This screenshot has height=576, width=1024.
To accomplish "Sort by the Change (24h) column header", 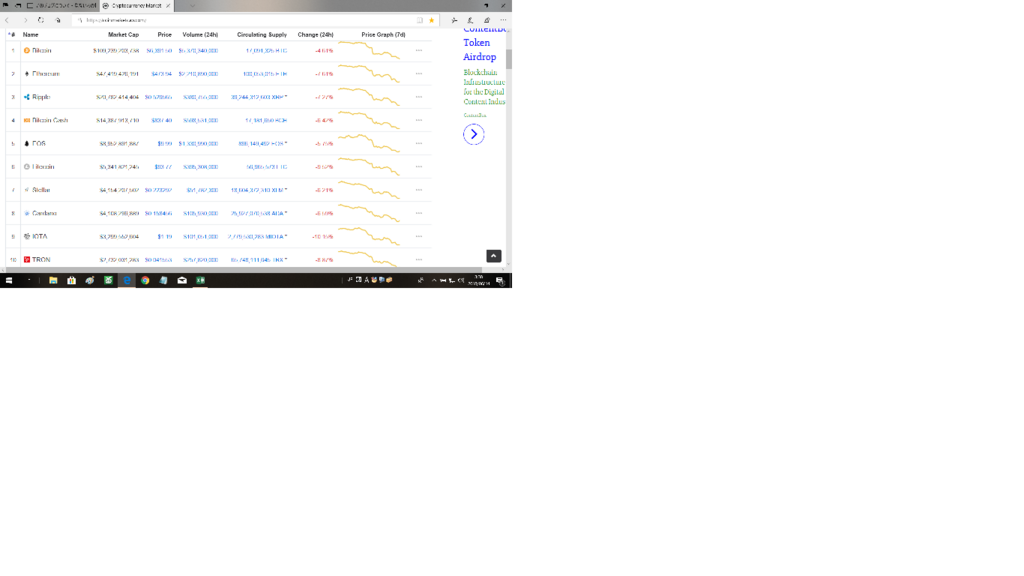I will (315, 35).
